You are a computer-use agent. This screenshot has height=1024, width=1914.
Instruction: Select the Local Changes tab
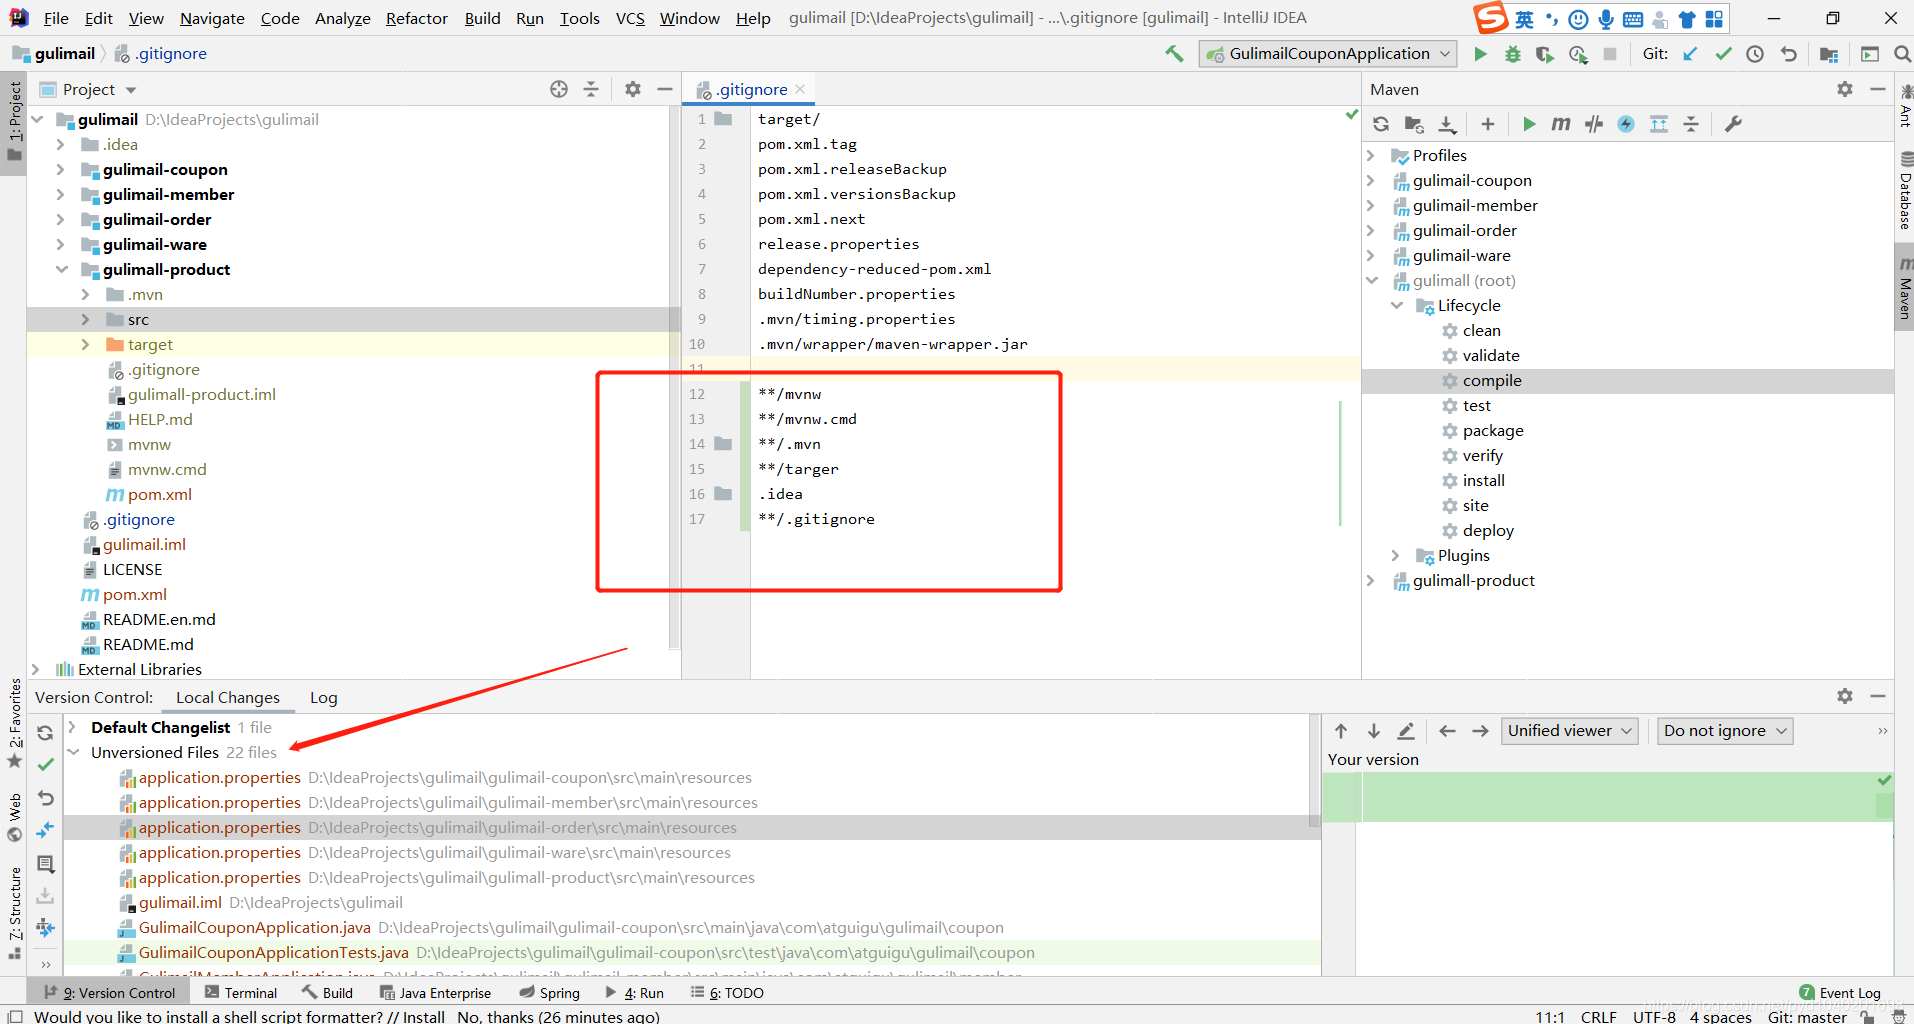click(228, 698)
